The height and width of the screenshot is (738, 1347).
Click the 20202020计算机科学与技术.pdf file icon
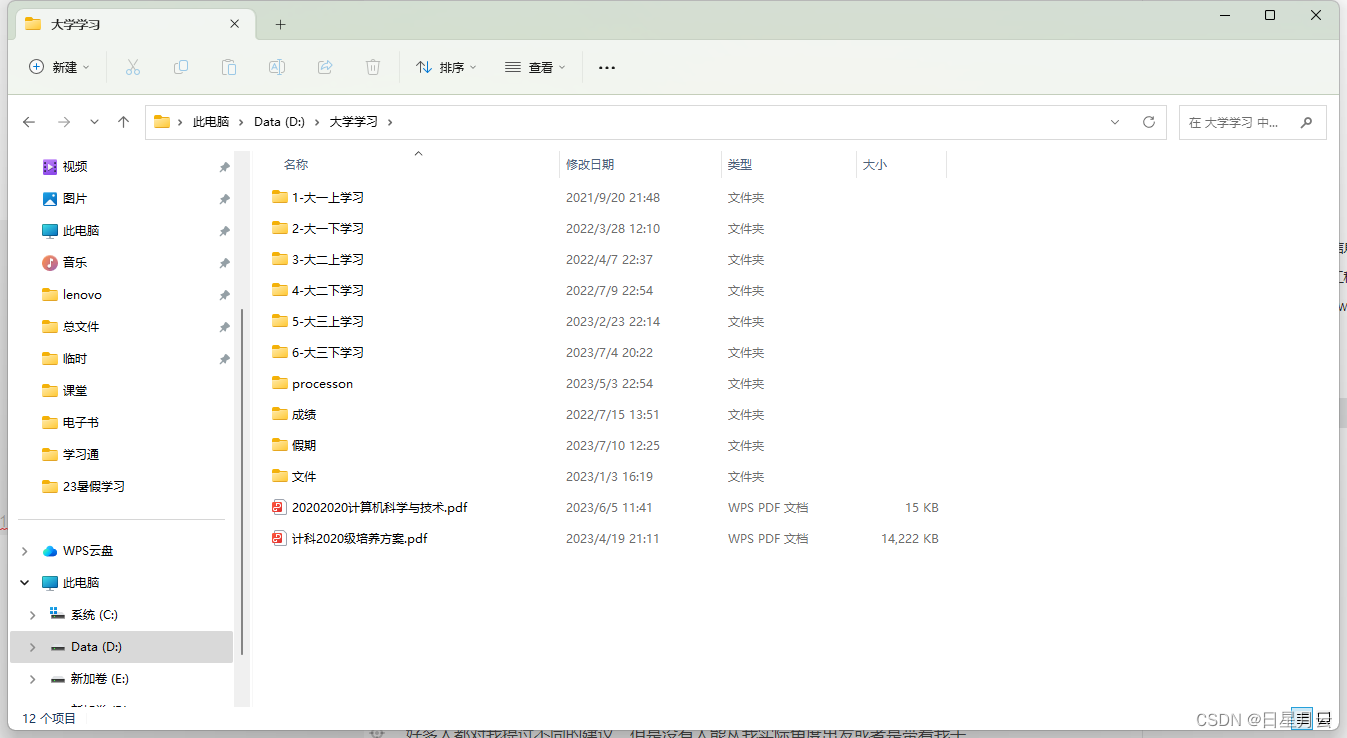279,507
